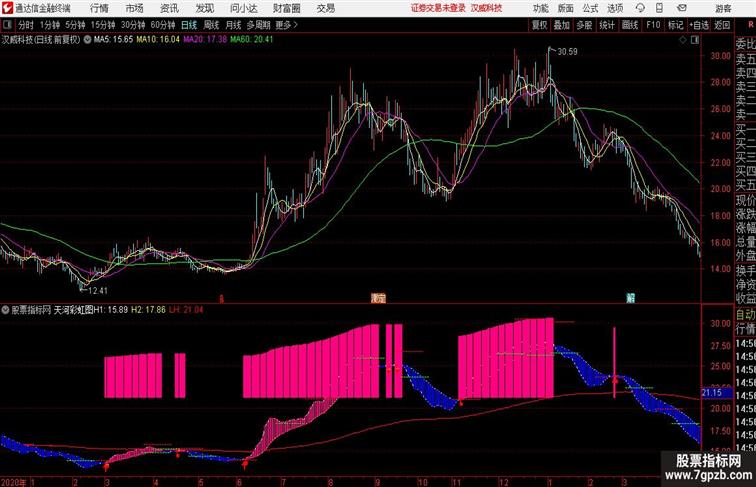Click the Tongdaxin red logo icon

(7, 8)
